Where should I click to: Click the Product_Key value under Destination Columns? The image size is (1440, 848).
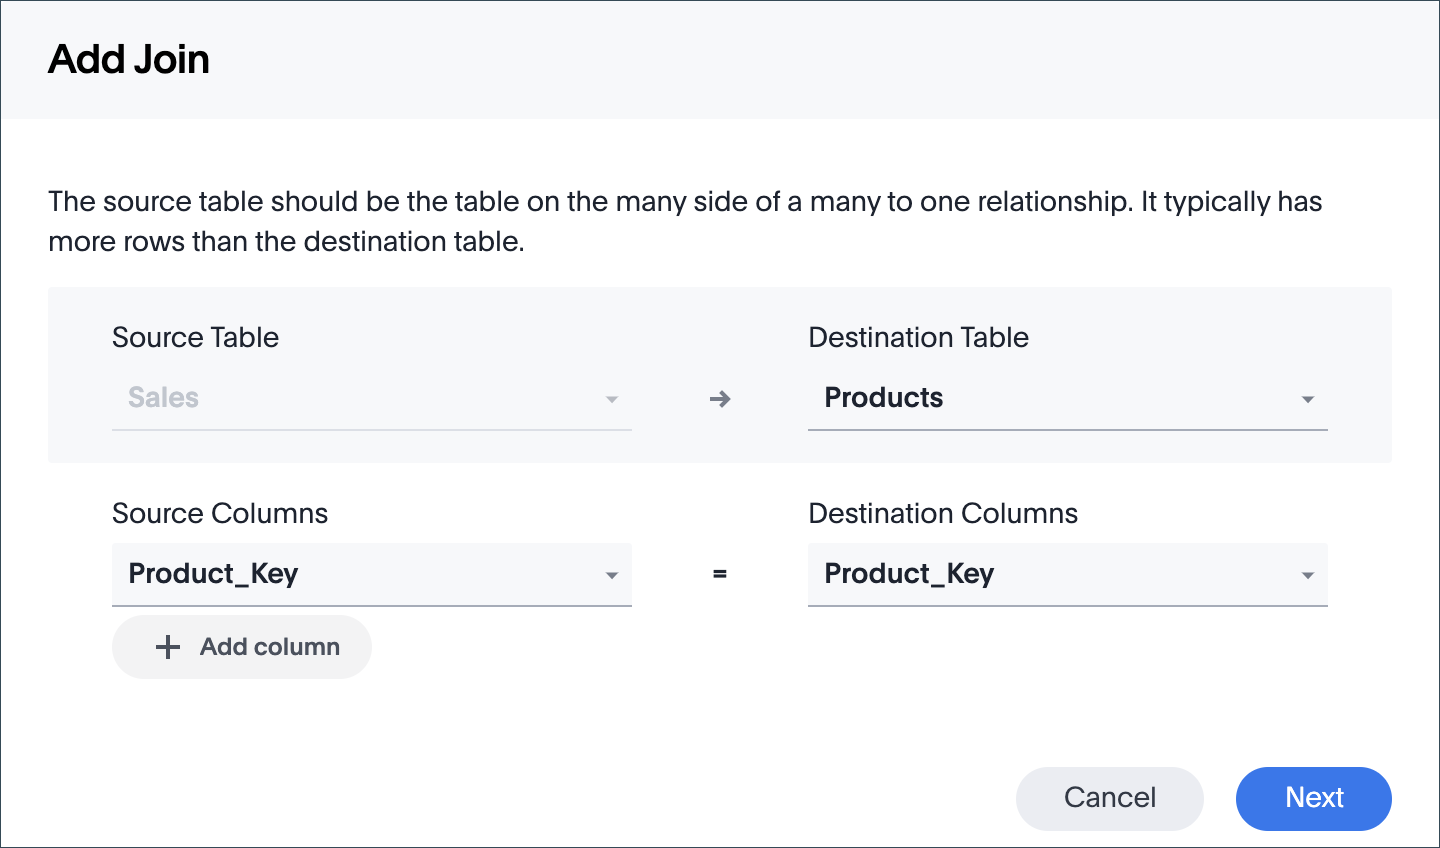click(x=908, y=574)
